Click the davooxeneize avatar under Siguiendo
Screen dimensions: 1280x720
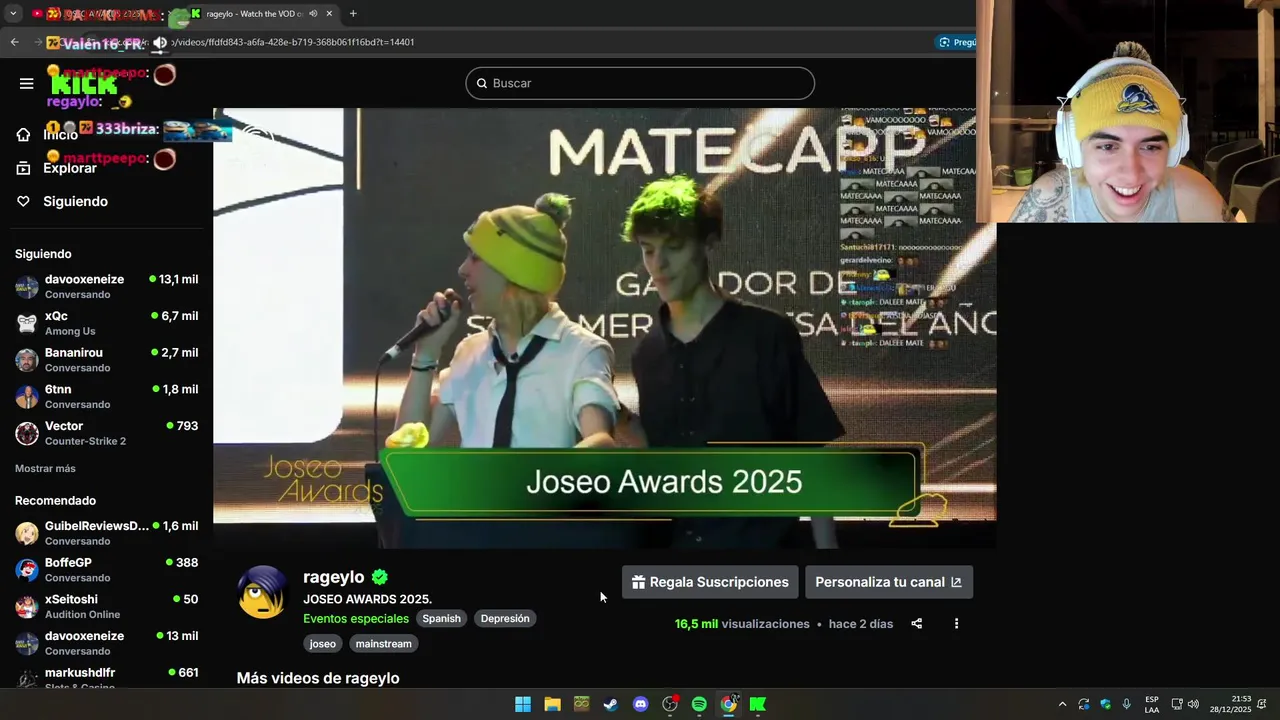pos(27,287)
